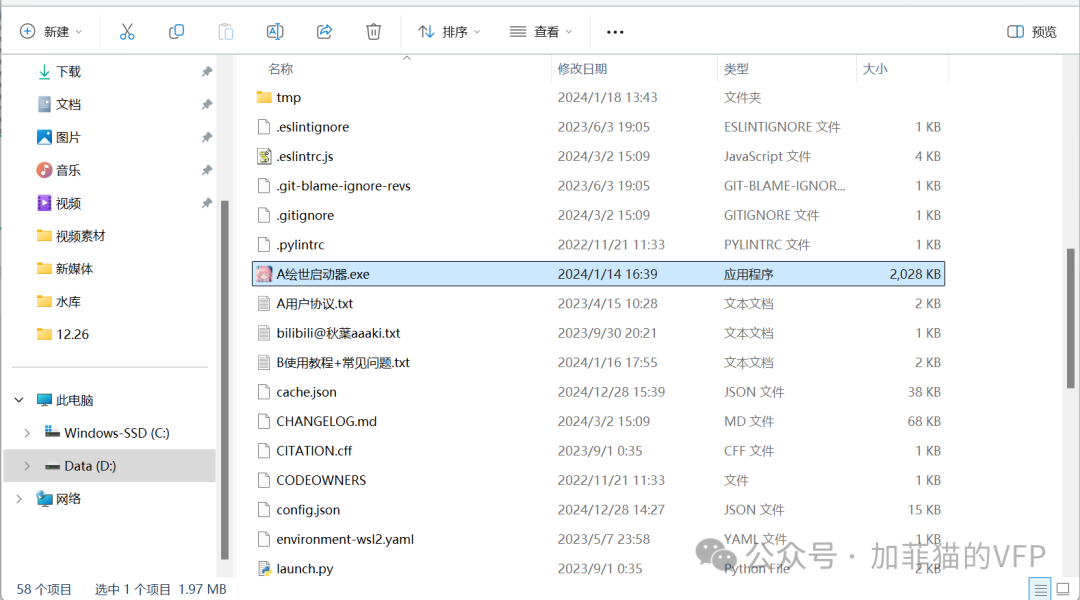Screen dimensions: 1080x600
Task: Select .git-blame-ignore-revs file
Action: (x=343, y=186)
